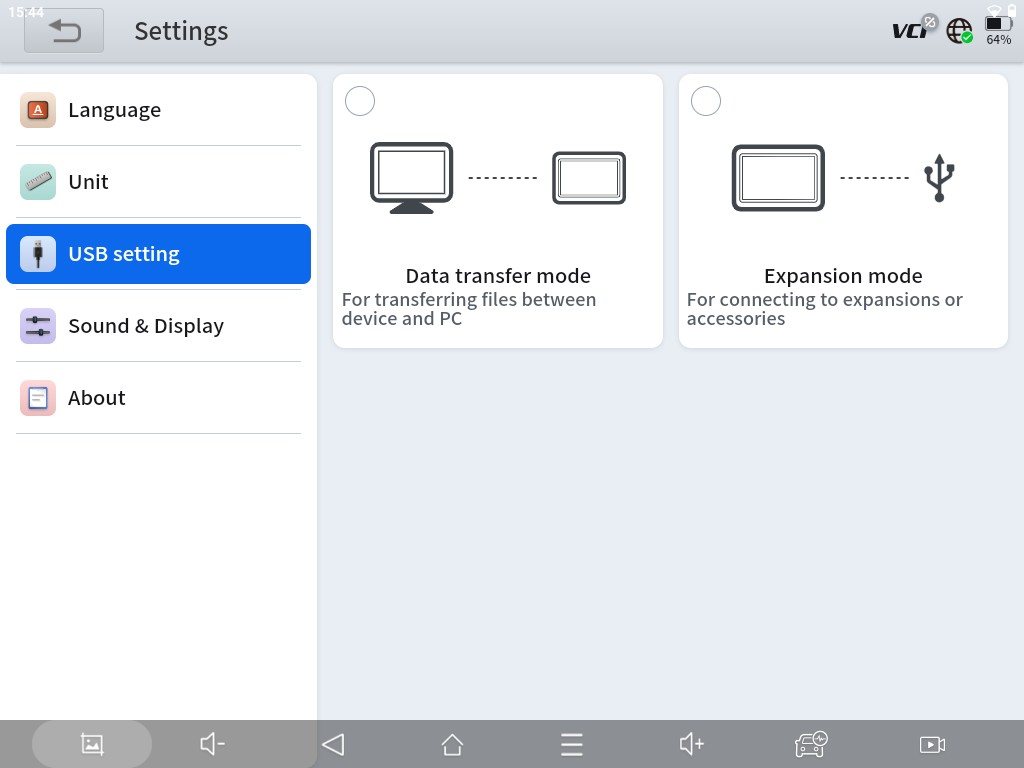Open recent apps menu icon
This screenshot has width=1024, height=768.
[x=572, y=744]
